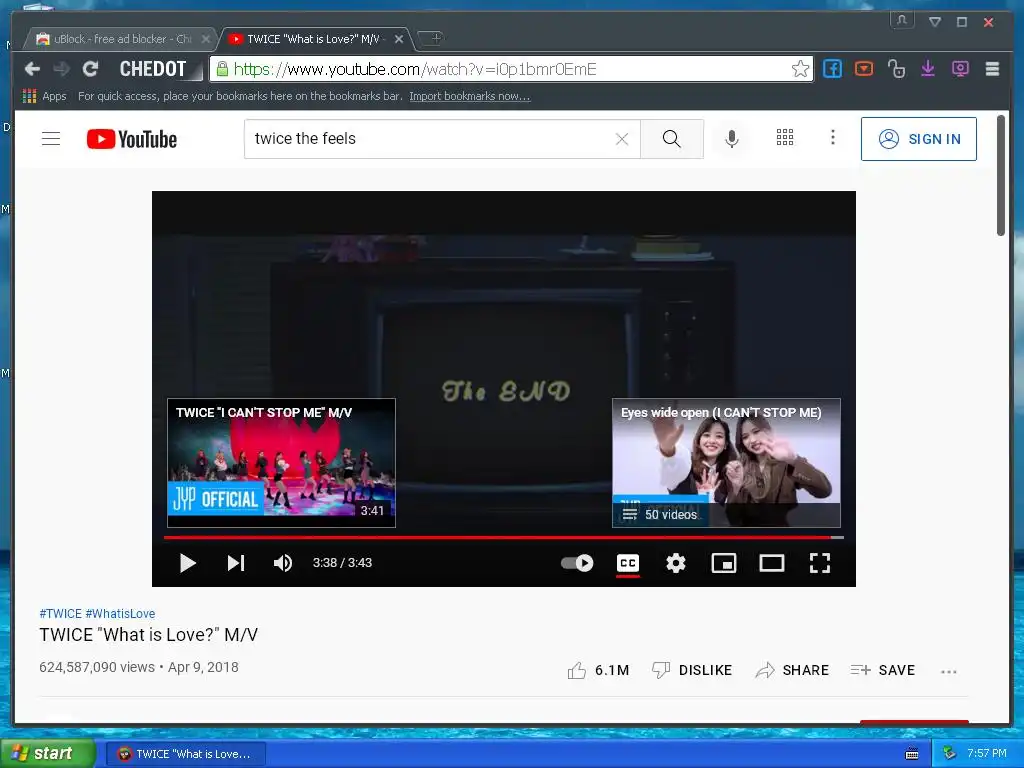Go back with the browser back arrow

coord(32,69)
